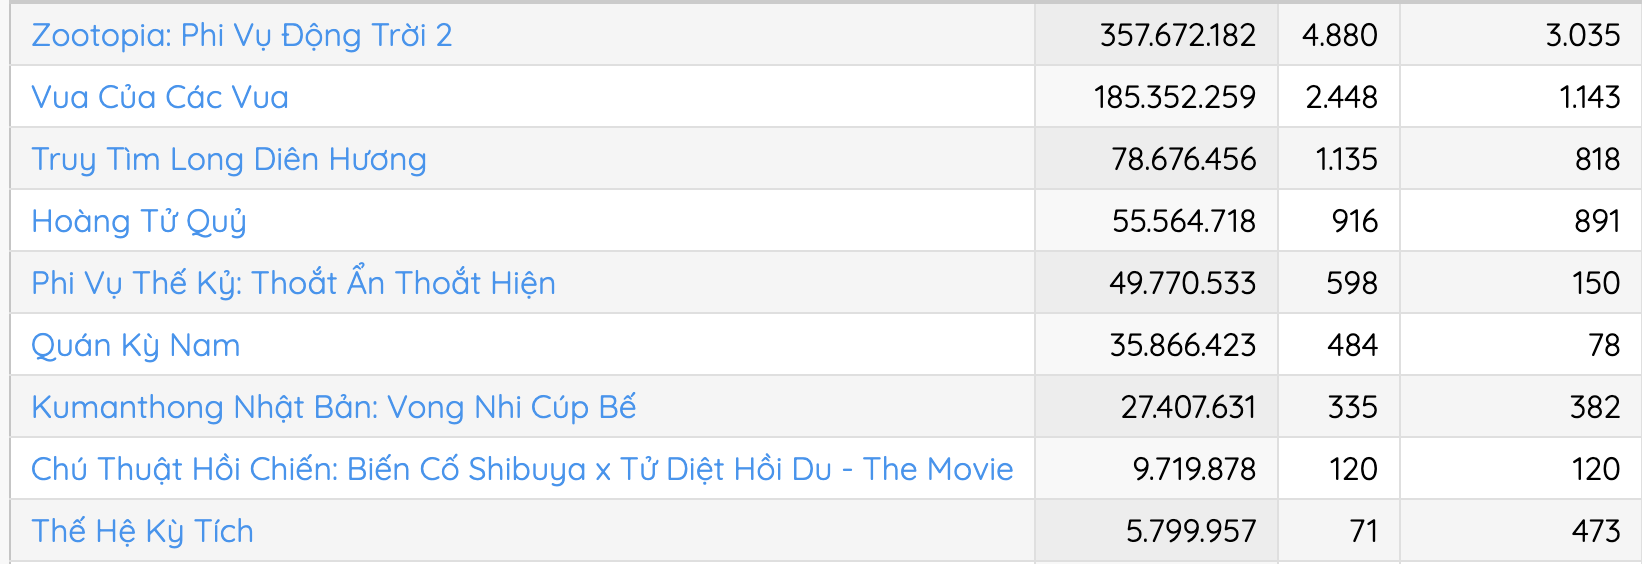Image resolution: width=1642 pixels, height=564 pixels.
Task: Click the Vua Của Các Vua movie link
Action: click(x=160, y=98)
